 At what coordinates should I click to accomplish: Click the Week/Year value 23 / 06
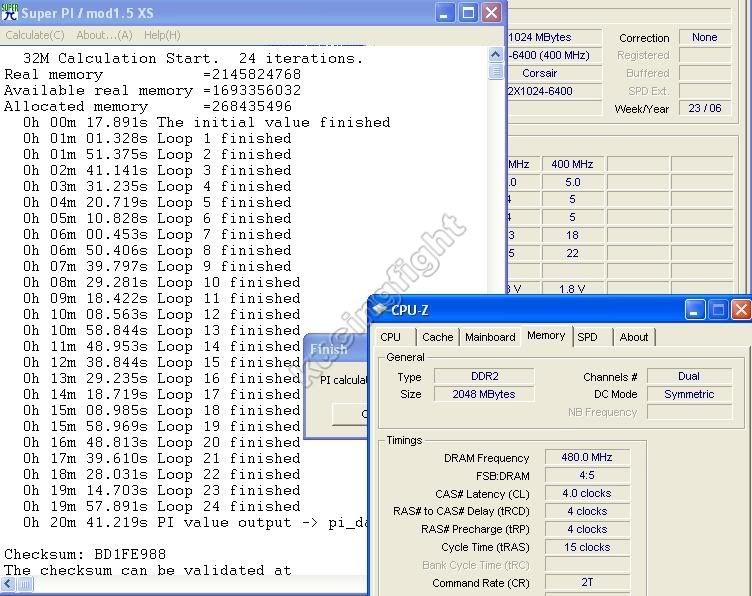click(705, 108)
